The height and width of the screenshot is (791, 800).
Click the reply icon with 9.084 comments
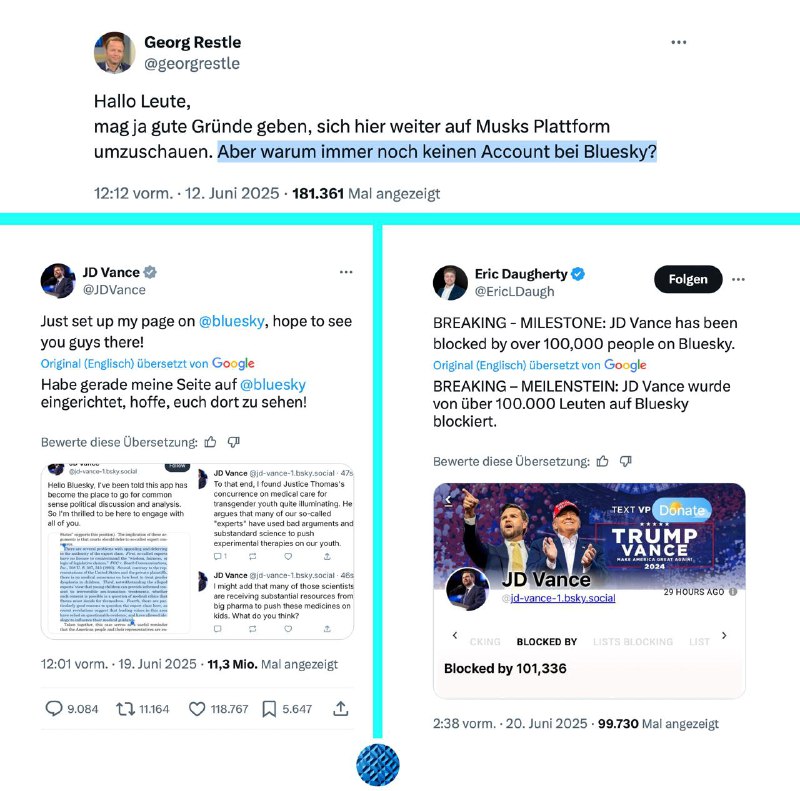pos(54,708)
